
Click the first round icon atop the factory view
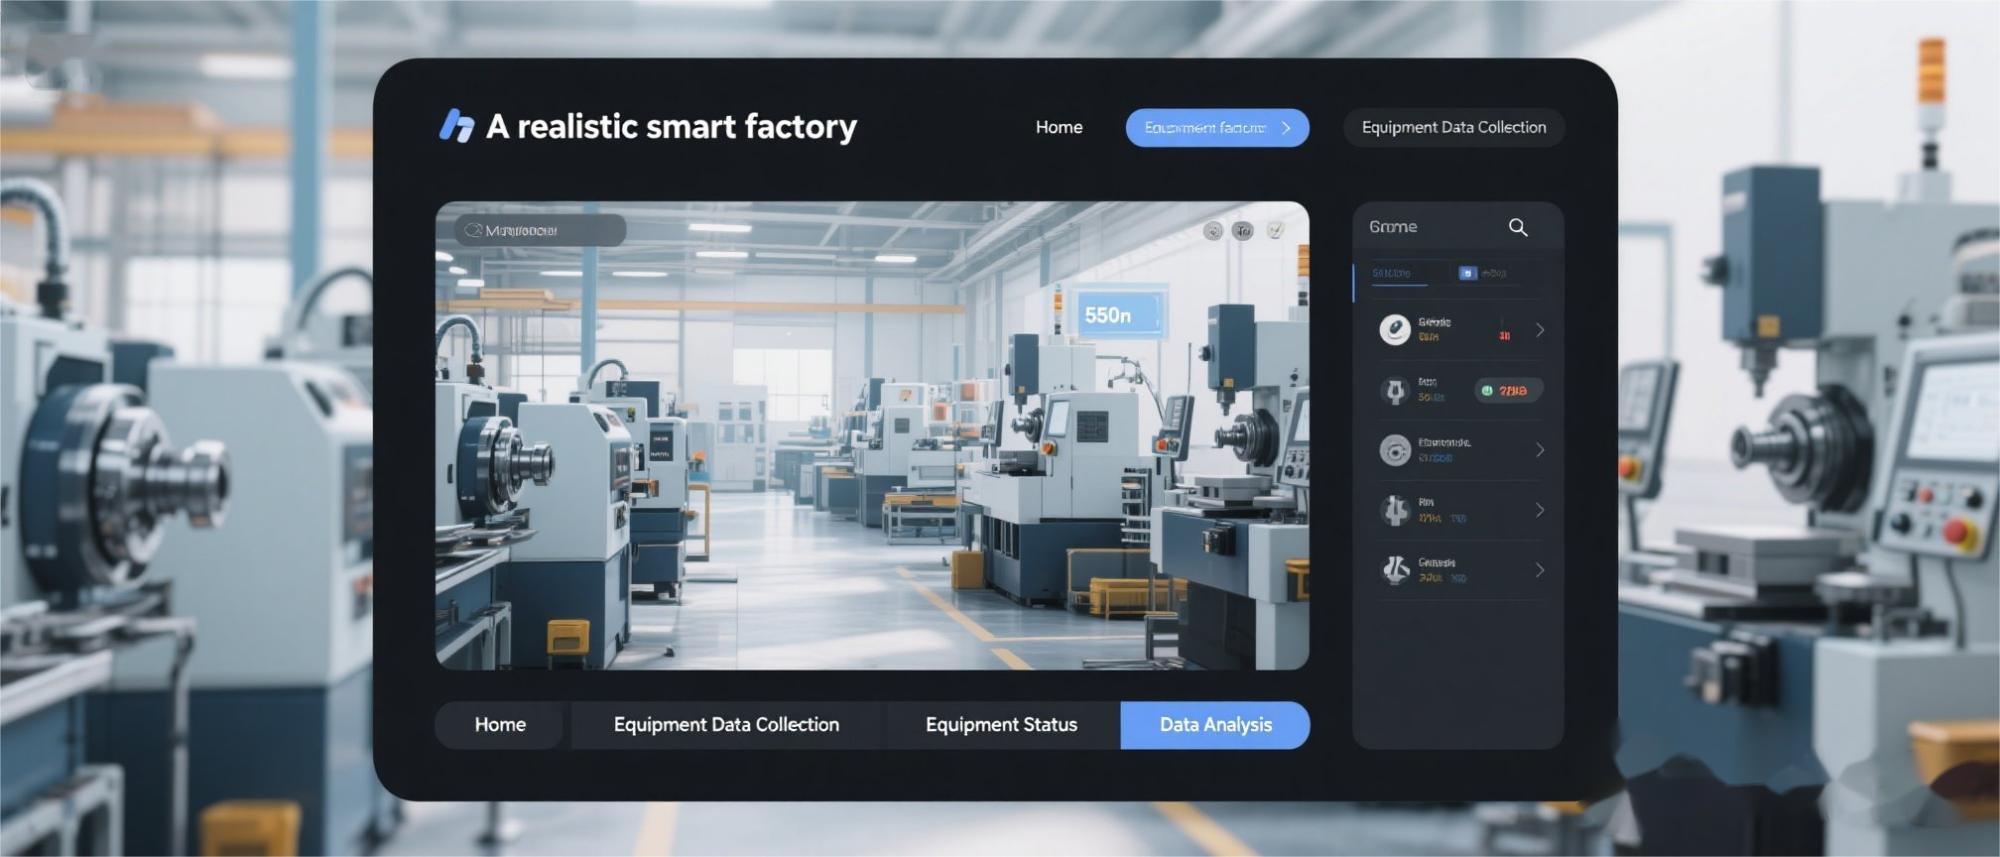pos(1212,231)
